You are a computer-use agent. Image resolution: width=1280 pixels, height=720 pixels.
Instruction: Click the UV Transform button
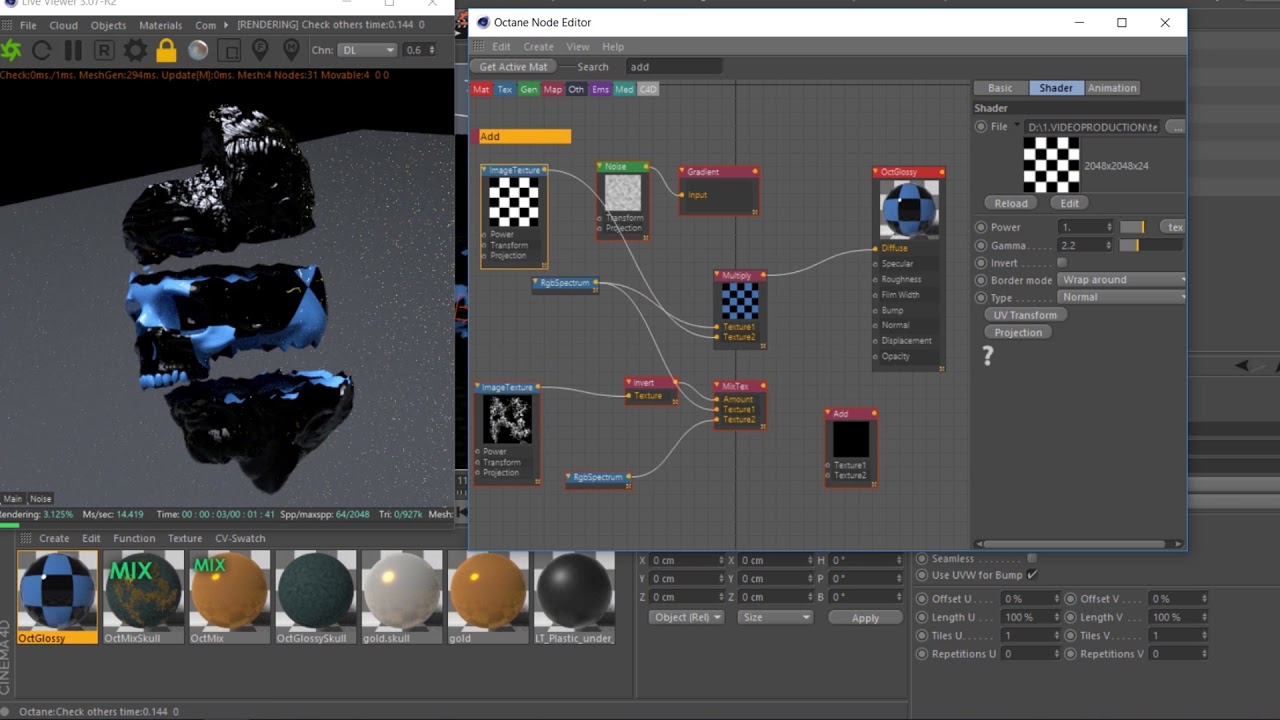(x=1025, y=315)
